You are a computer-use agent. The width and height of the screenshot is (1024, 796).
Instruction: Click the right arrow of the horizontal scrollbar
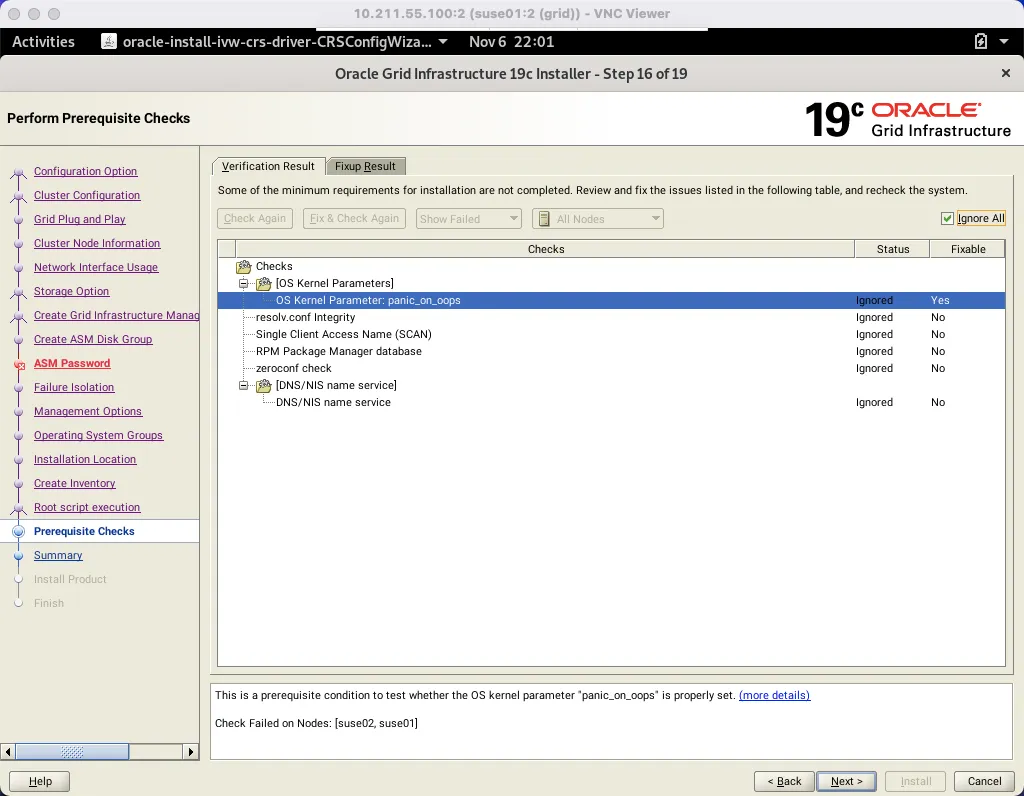point(191,751)
